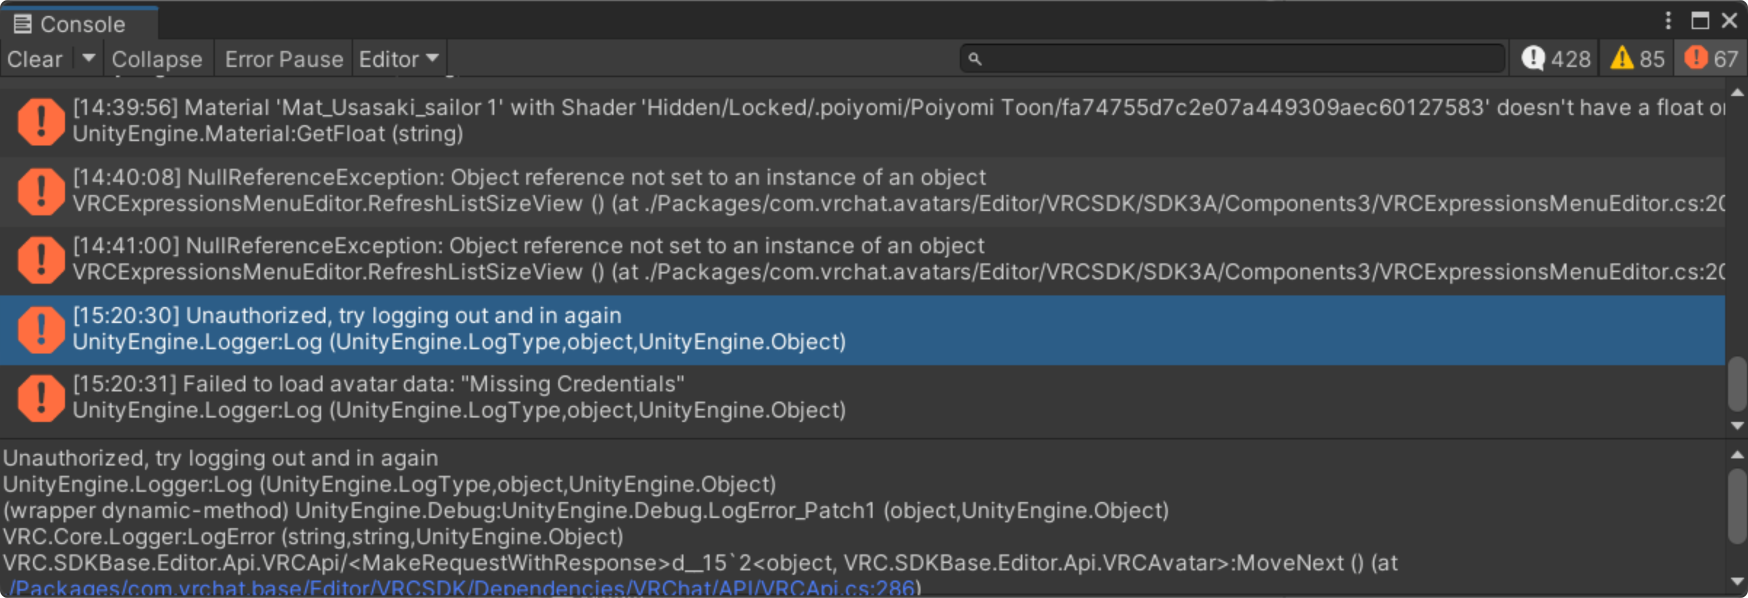The image size is (1748, 598).
Task: Click in the console search field
Action: [x=1240, y=59]
